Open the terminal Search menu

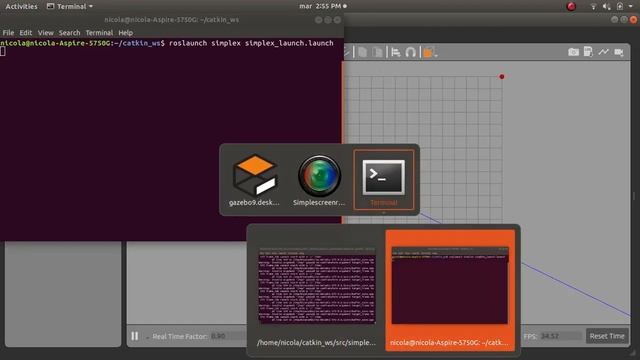tap(69, 33)
